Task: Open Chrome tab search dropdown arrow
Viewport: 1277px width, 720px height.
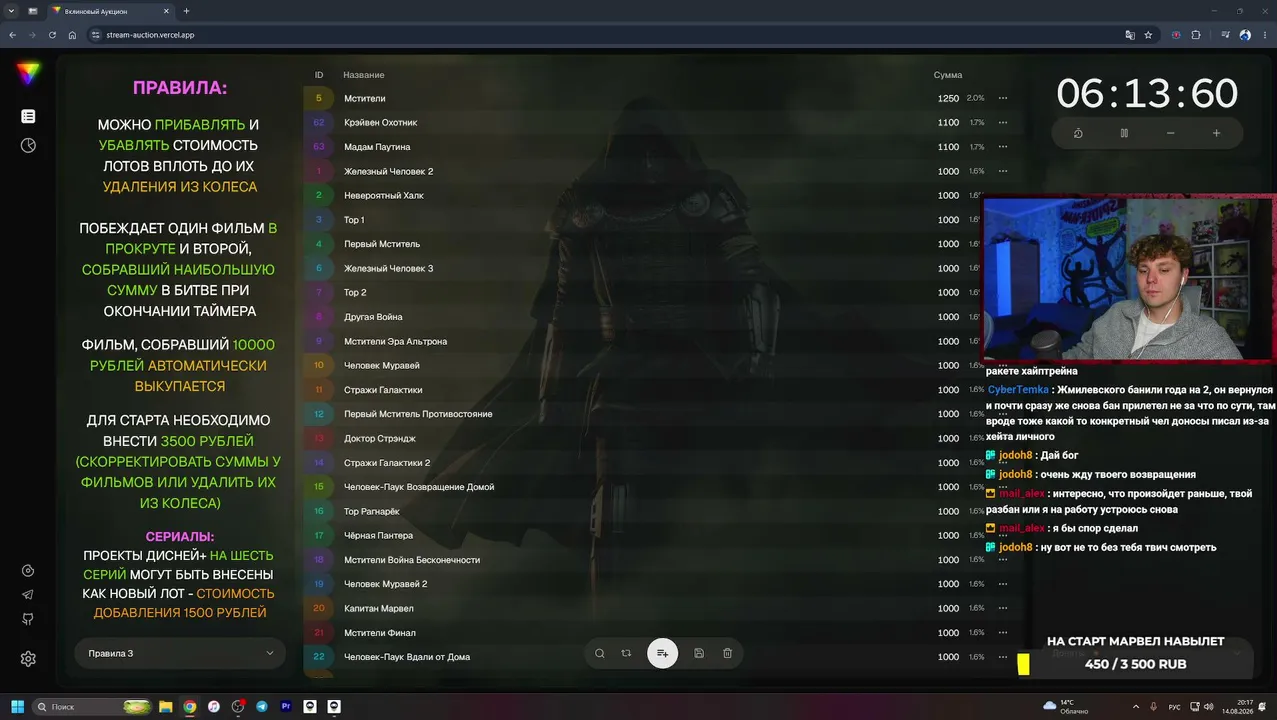Action: point(10,11)
